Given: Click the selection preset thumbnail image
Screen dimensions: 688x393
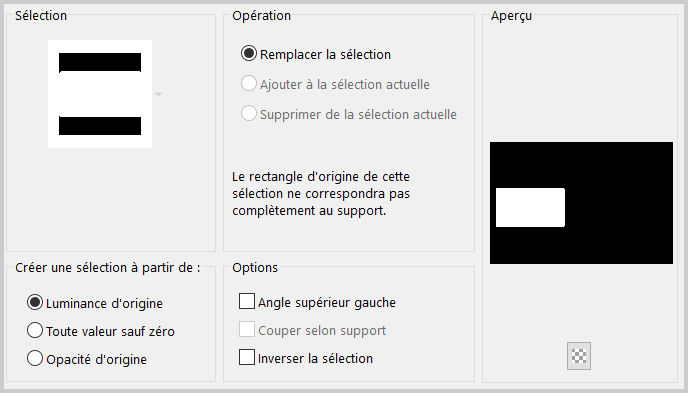Looking at the screenshot, I should coord(100,94).
